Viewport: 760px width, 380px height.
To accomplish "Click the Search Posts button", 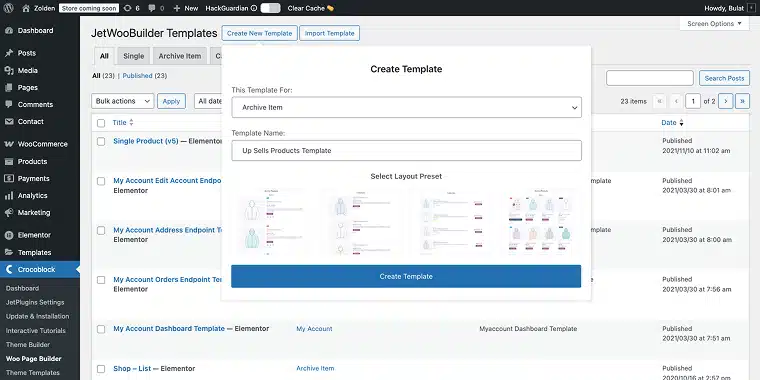I will pyautogui.click(x=724, y=78).
